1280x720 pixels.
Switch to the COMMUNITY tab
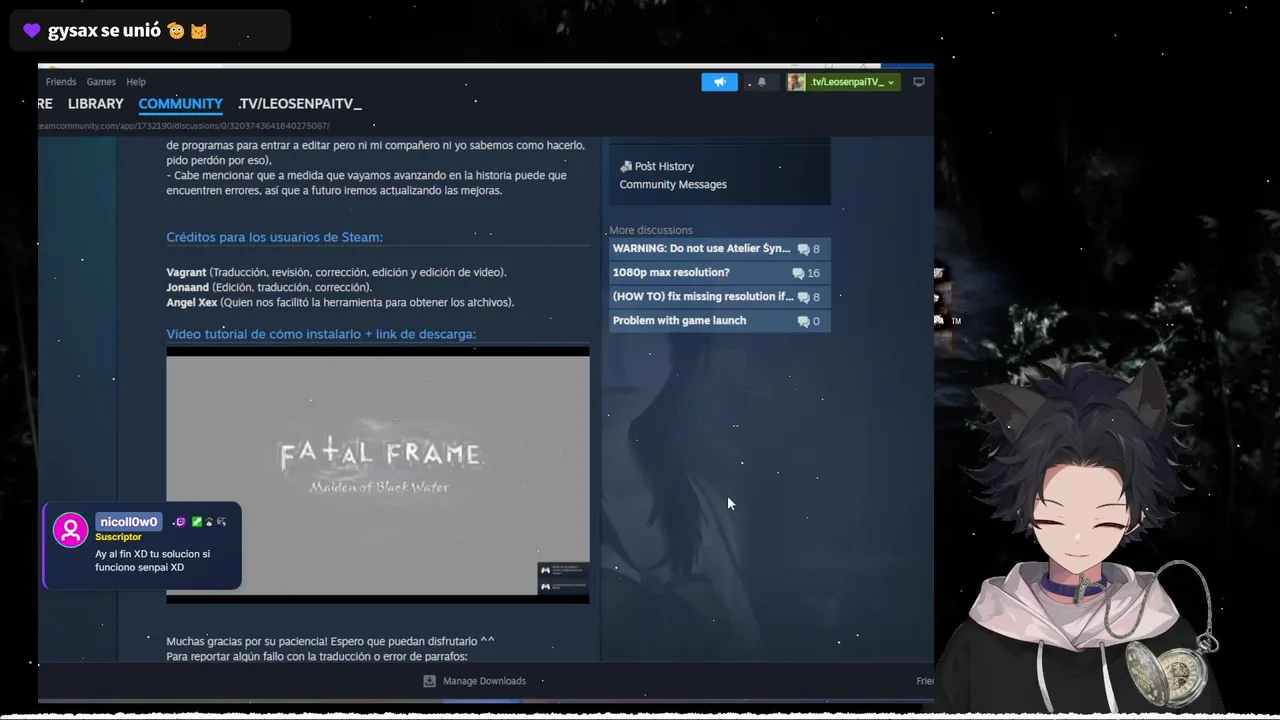(181, 104)
